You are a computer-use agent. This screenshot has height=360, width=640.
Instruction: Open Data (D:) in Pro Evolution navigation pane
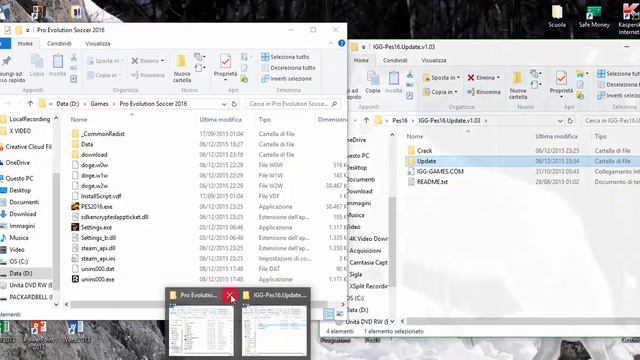pyautogui.click(x=20, y=273)
